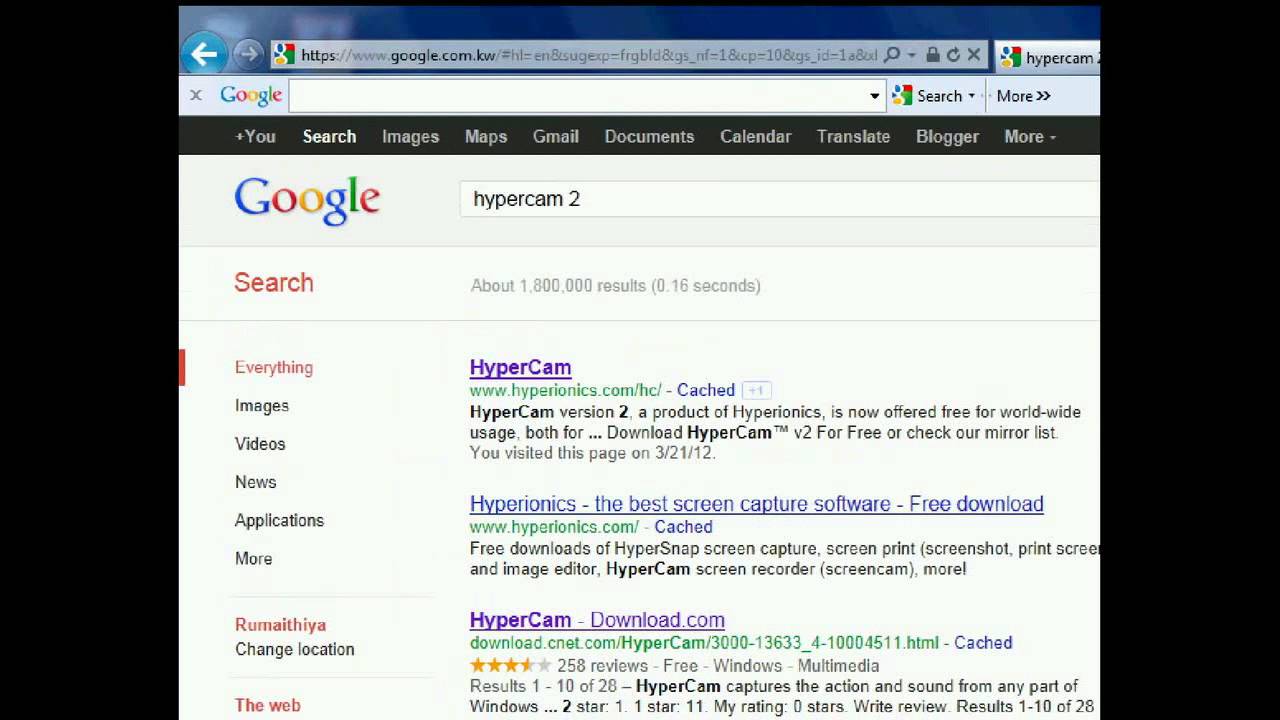Filter results by News in sidebar
Image resolution: width=1280 pixels, height=720 pixels.
point(255,482)
